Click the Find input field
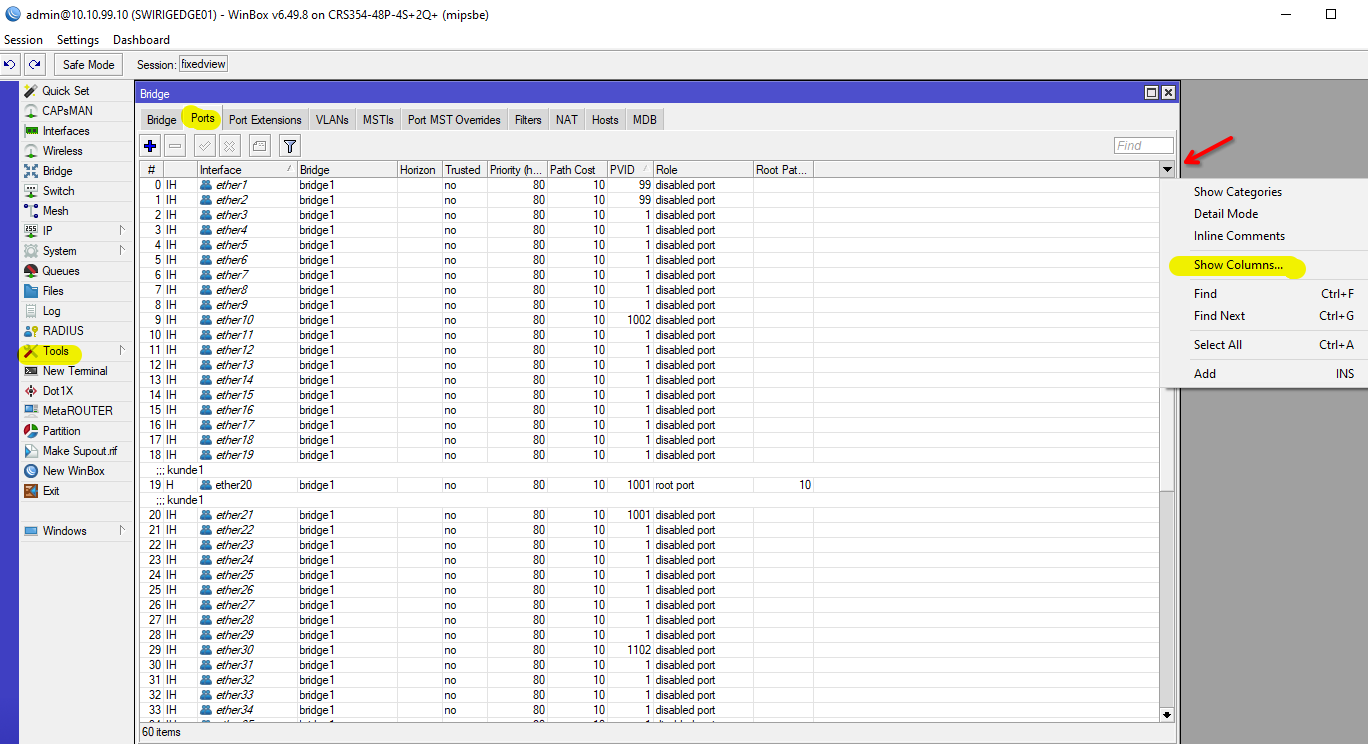Image resolution: width=1368 pixels, height=744 pixels. click(1143, 146)
